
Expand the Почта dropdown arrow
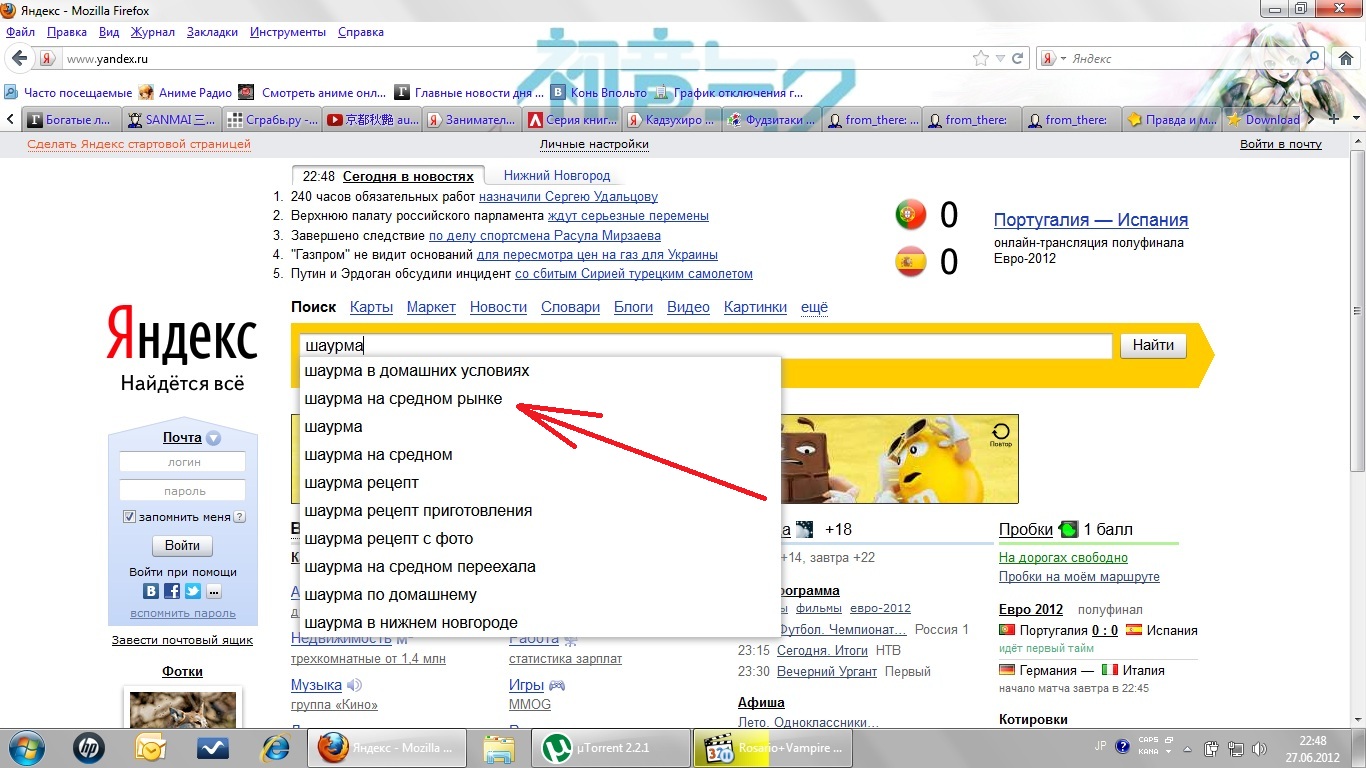(213, 438)
